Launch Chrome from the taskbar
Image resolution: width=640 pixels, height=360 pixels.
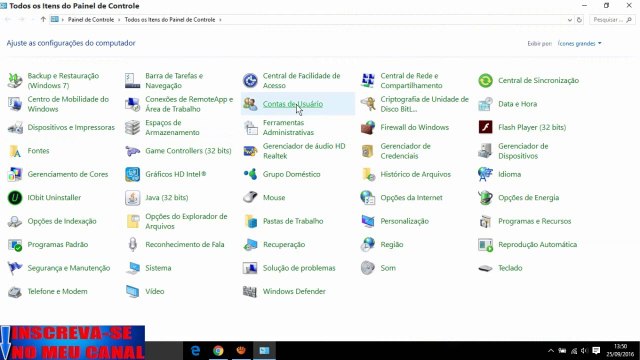point(218,351)
